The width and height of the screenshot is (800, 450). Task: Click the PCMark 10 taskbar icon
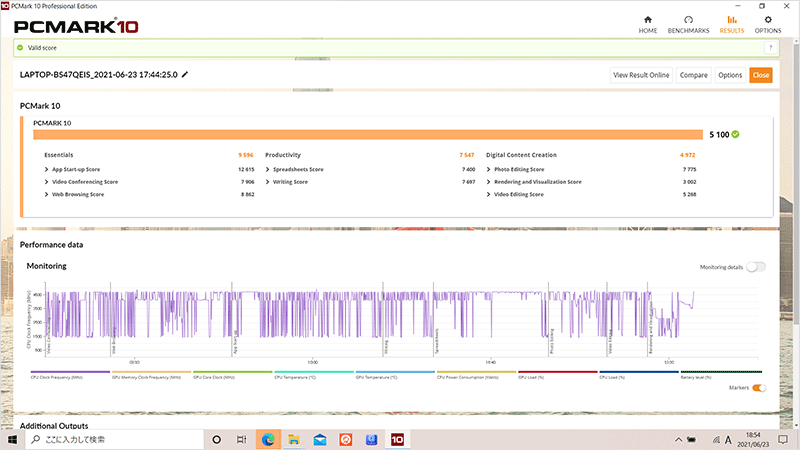(397, 439)
